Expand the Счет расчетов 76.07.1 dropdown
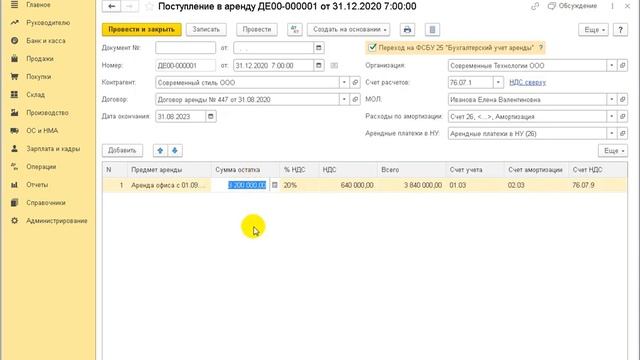The height and width of the screenshot is (360, 640). click(x=498, y=82)
